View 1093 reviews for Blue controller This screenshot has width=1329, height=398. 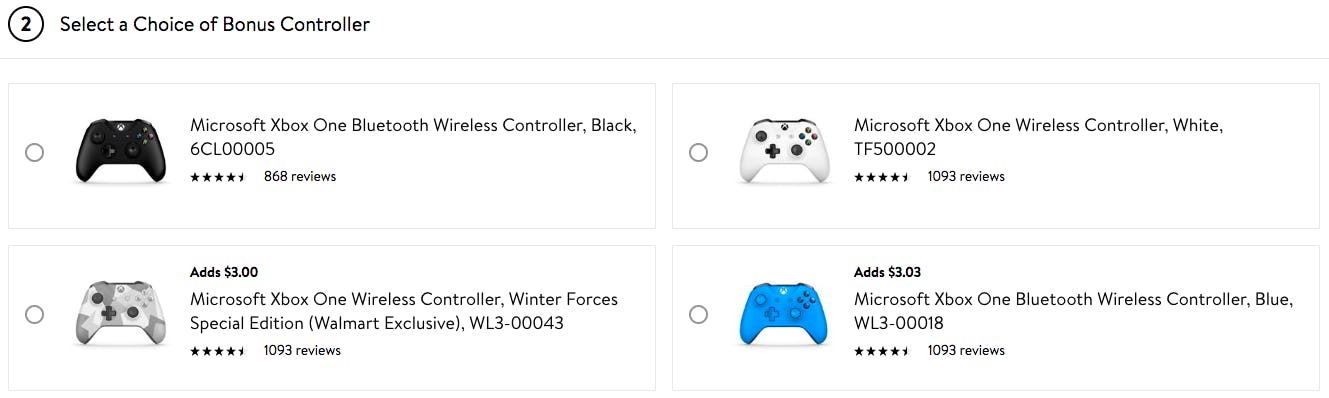966,350
